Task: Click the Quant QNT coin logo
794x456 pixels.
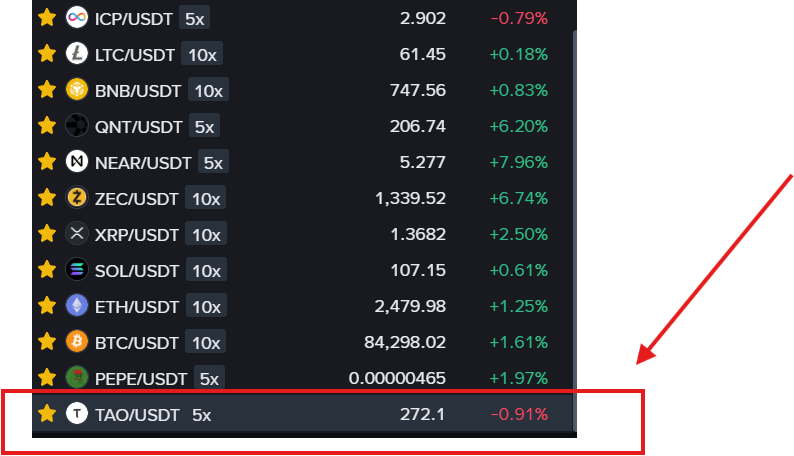Action: 77,125
